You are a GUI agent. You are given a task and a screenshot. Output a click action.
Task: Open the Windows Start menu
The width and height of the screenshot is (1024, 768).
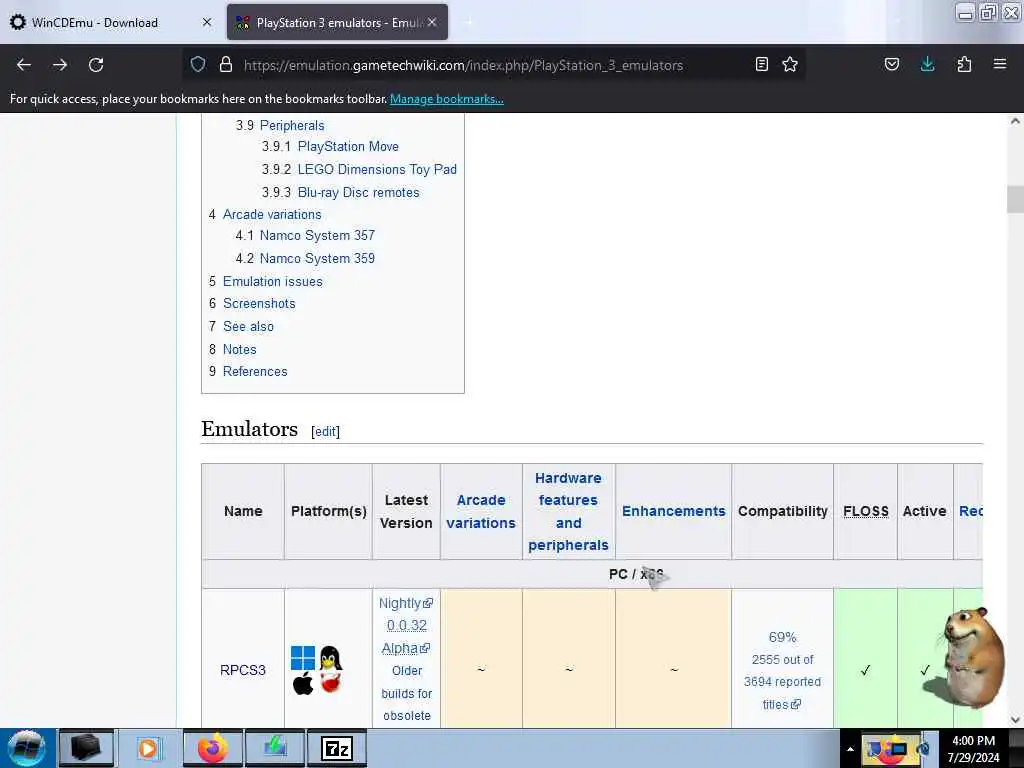[x=26, y=748]
